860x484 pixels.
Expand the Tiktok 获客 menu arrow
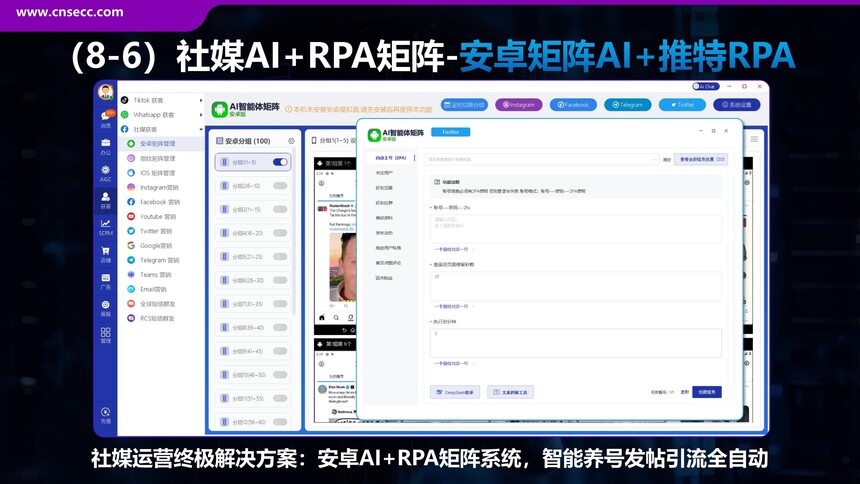(201, 100)
